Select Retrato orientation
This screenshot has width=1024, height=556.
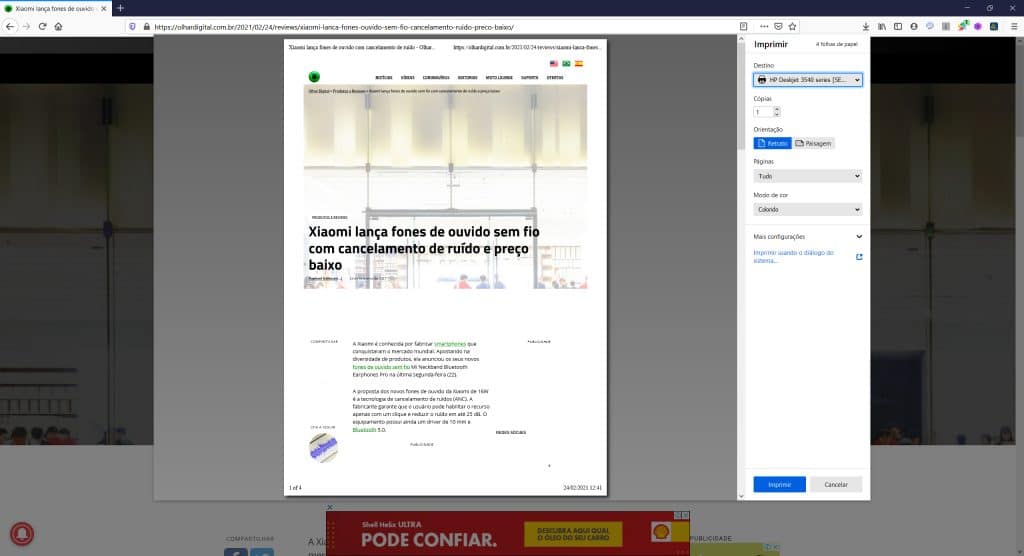(x=772, y=143)
